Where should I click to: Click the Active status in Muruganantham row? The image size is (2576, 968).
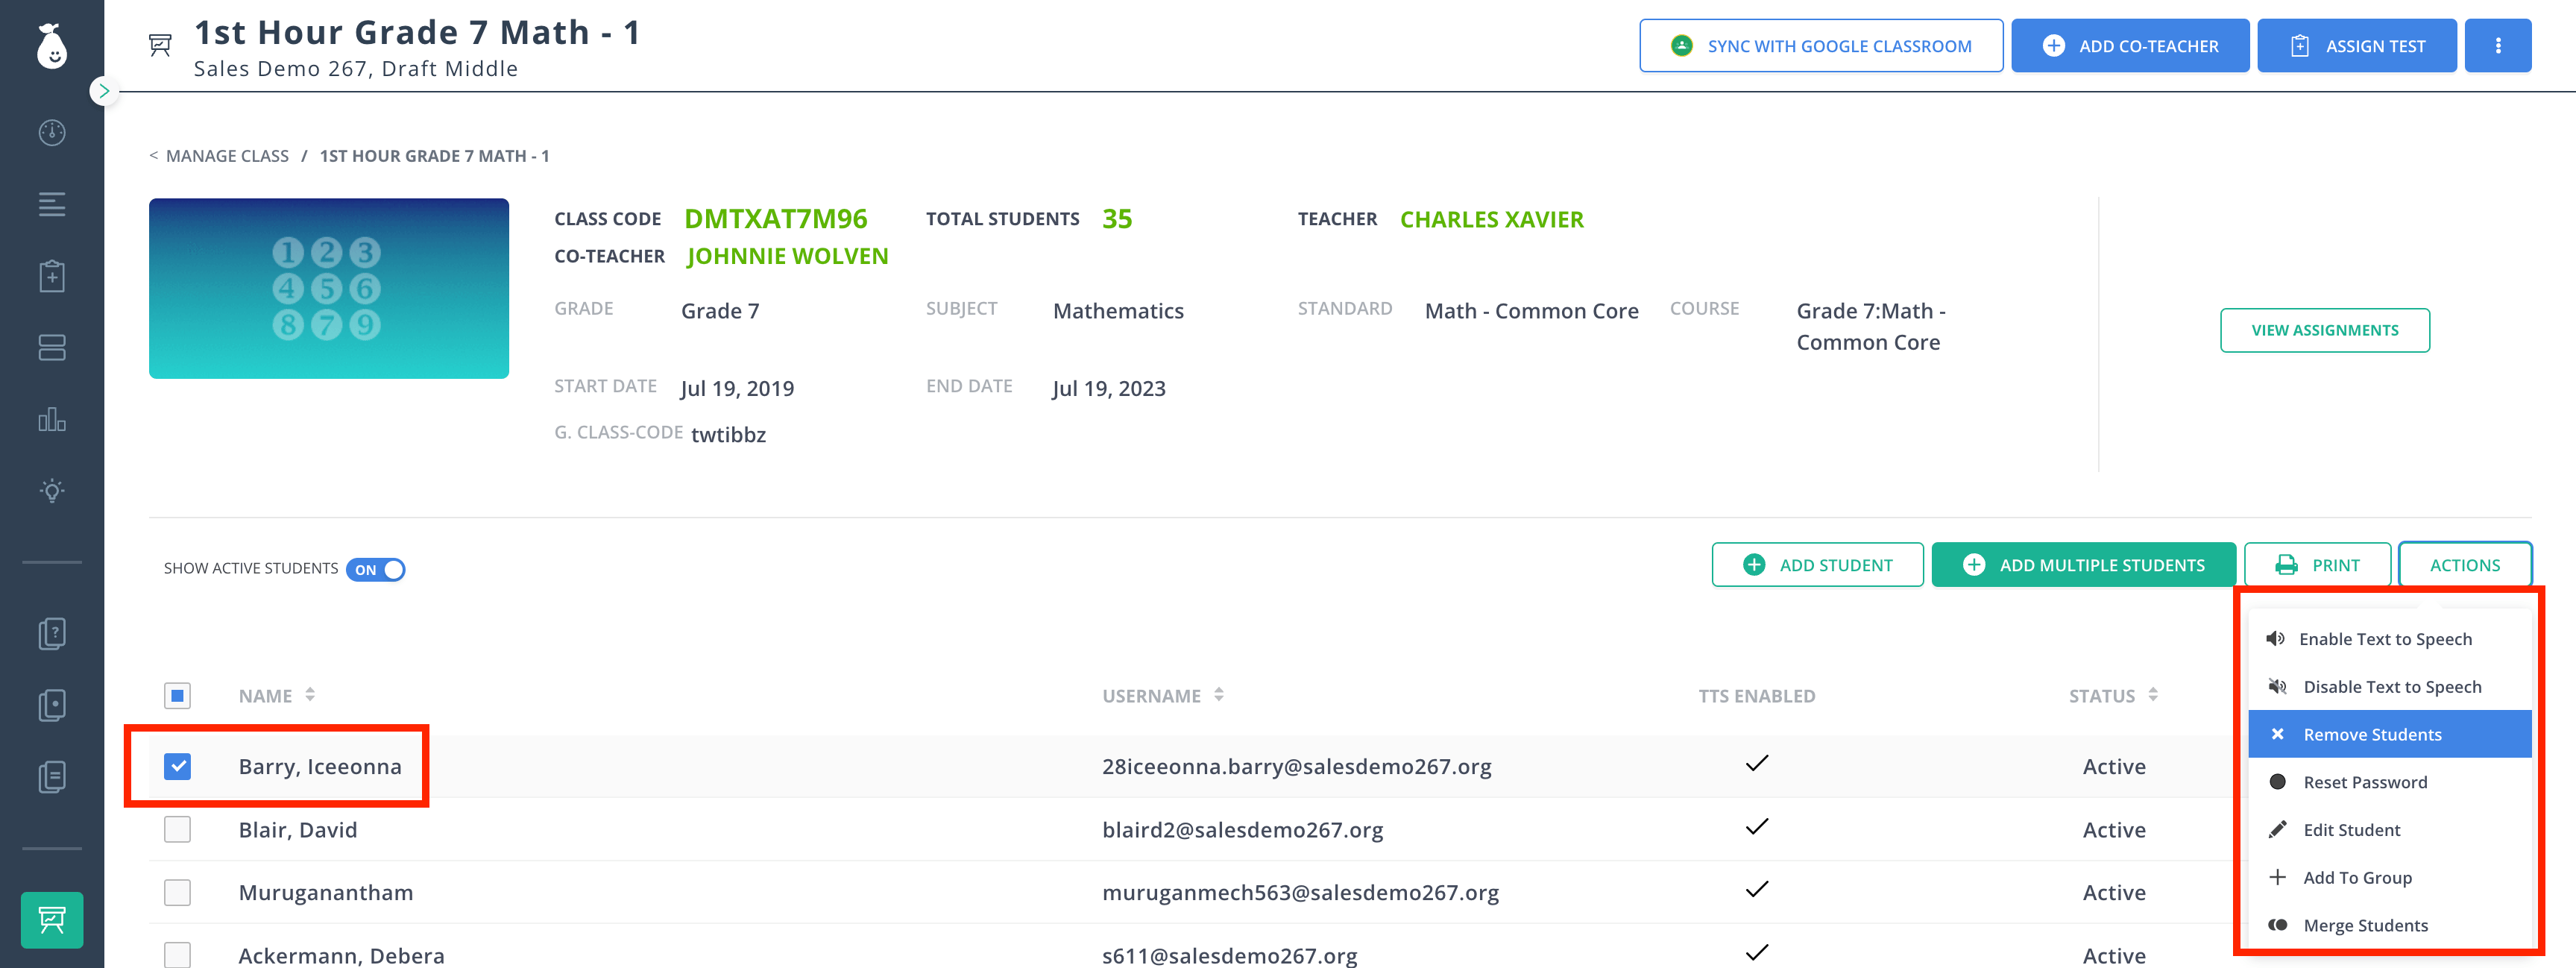[2114, 892]
